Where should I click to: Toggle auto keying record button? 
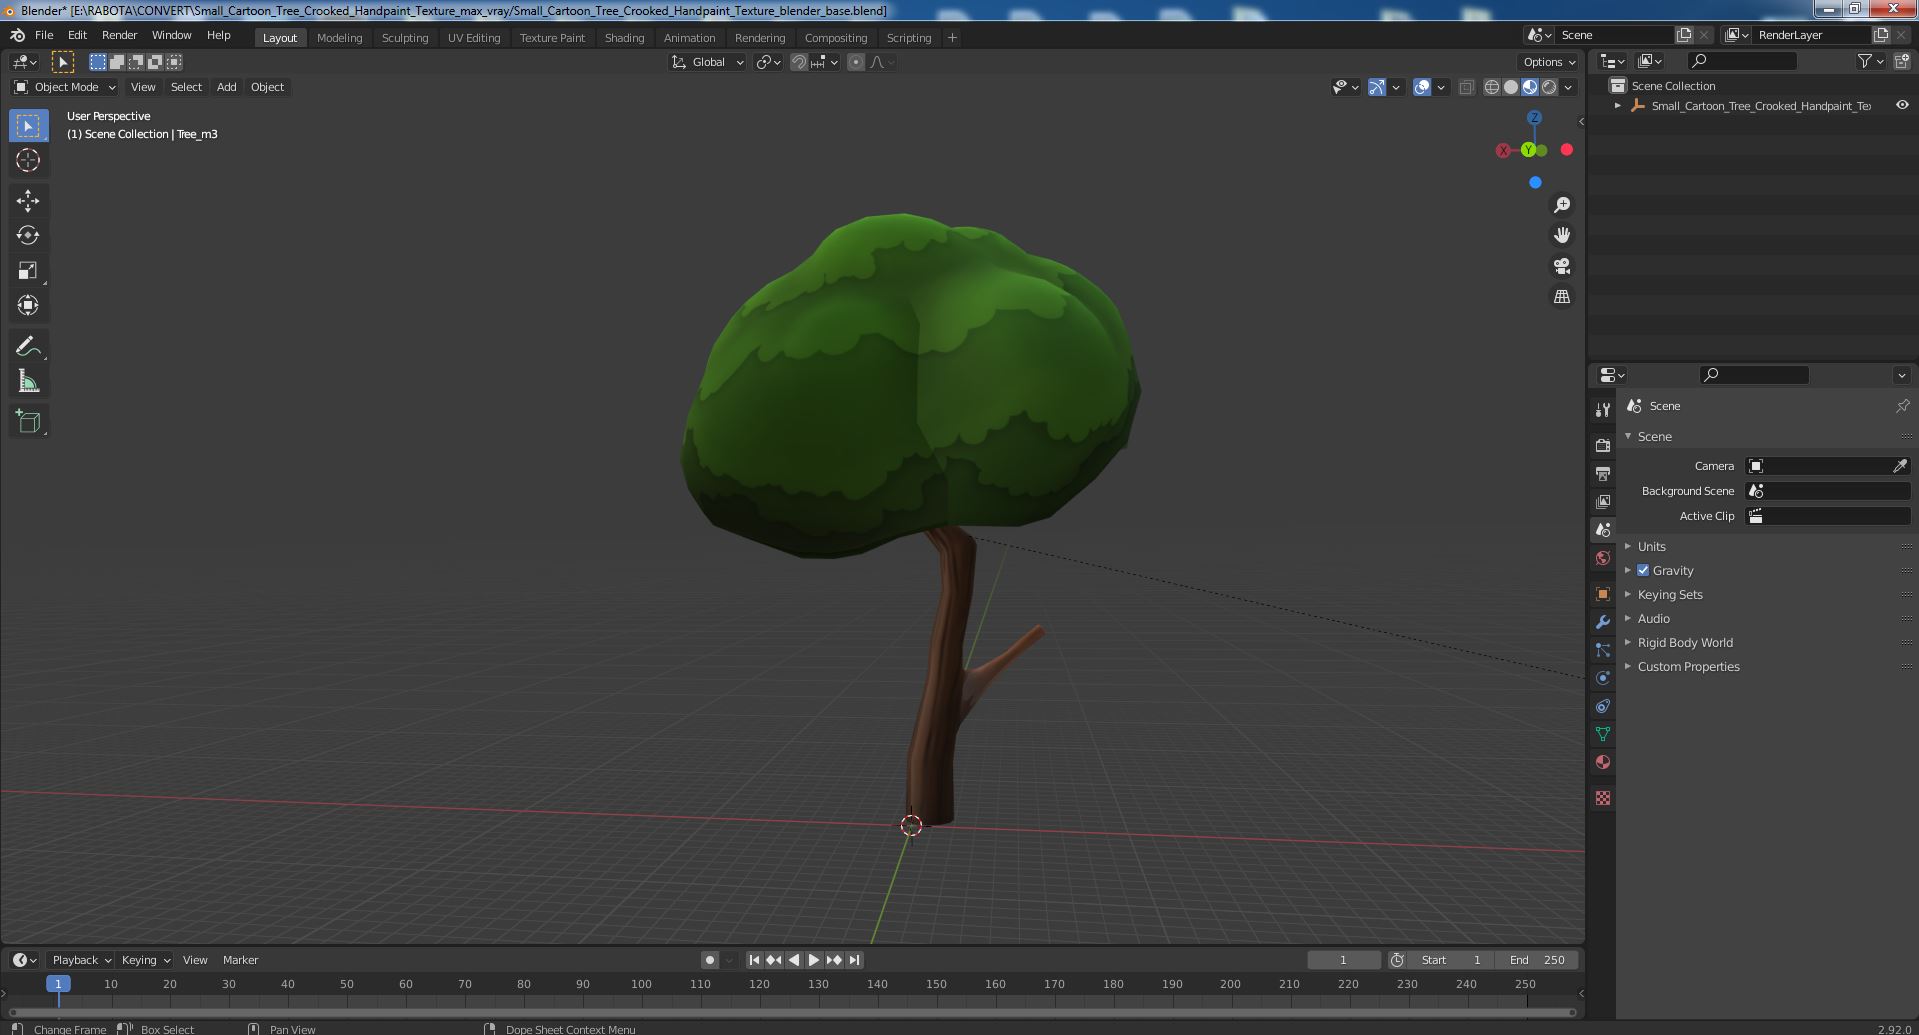tap(710, 960)
